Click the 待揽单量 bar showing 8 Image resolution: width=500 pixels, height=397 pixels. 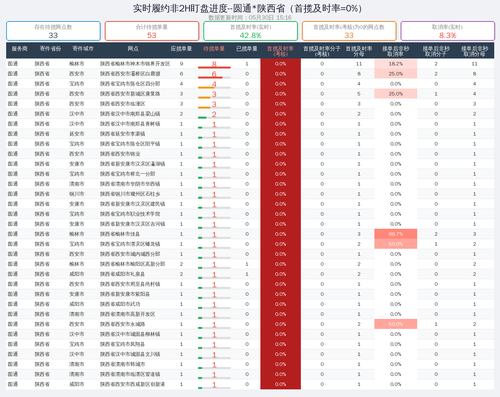point(214,64)
